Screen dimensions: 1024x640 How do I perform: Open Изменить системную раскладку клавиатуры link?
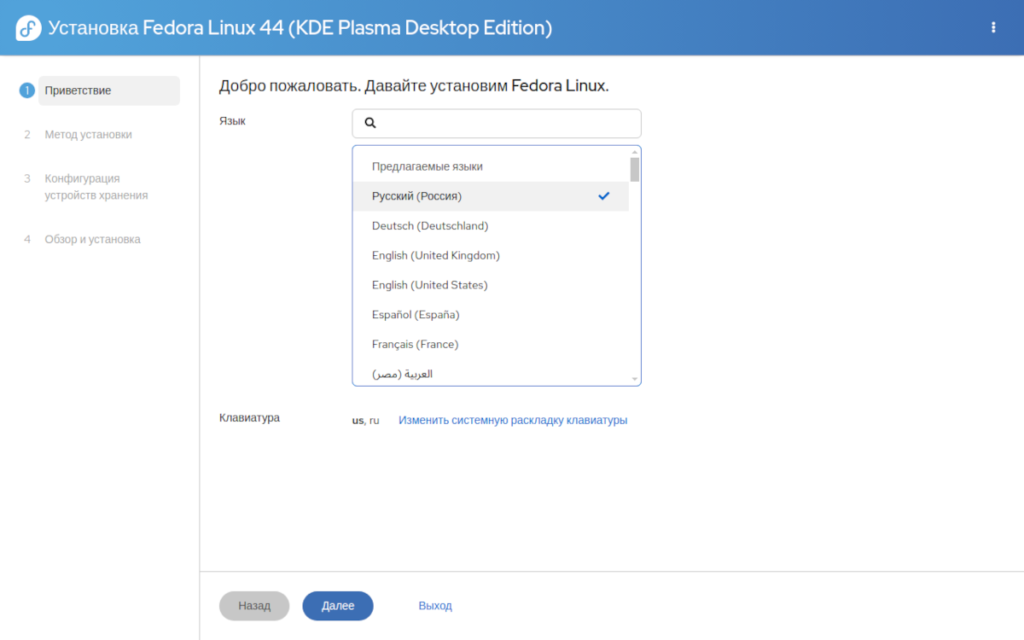[x=513, y=420]
